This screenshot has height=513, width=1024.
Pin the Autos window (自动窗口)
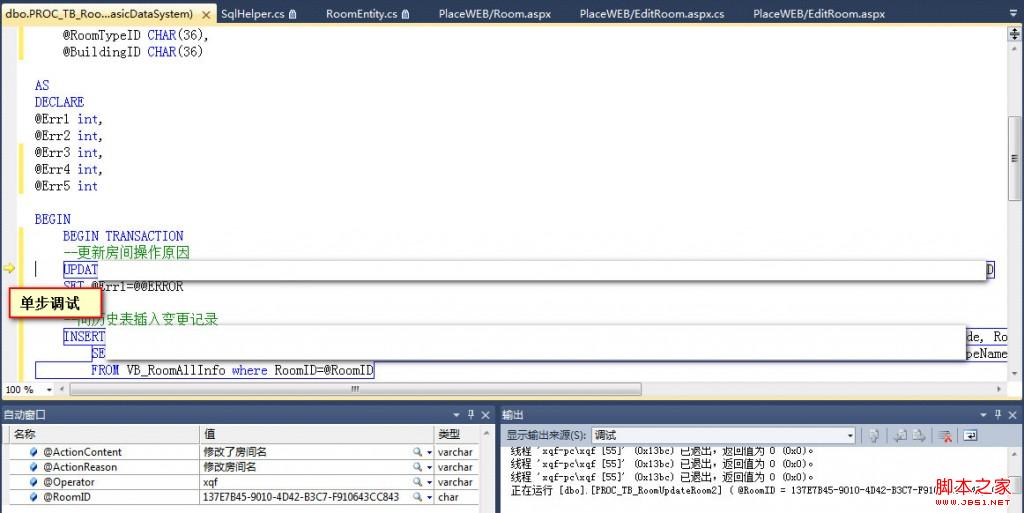click(x=471, y=414)
